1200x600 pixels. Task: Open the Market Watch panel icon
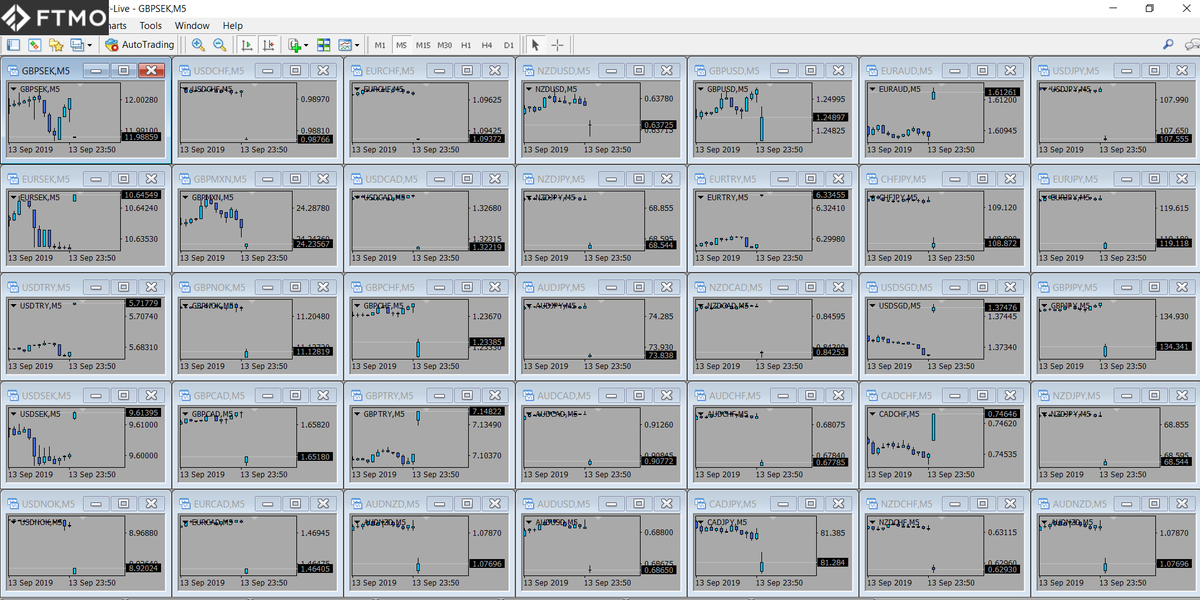point(13,45)
